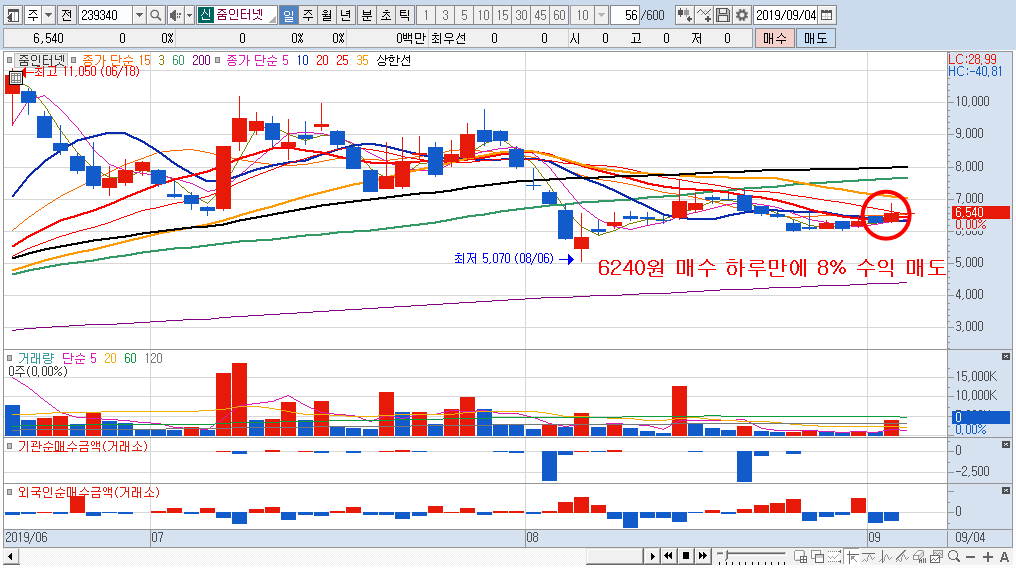Fast-forward chart replay
The height and width of the screenshot is (568, 1016).
point(702,556)
